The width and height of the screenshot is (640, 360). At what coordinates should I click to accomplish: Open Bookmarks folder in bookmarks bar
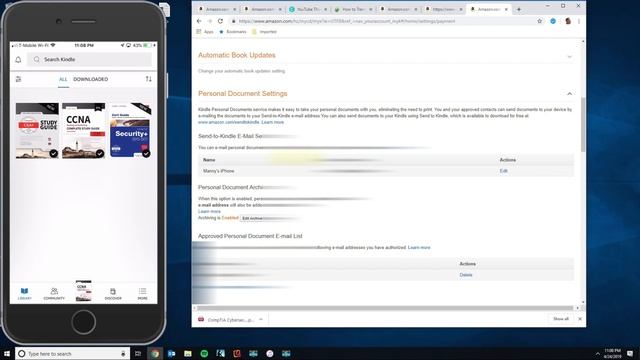pyautogui.click(x=233, y=32)
